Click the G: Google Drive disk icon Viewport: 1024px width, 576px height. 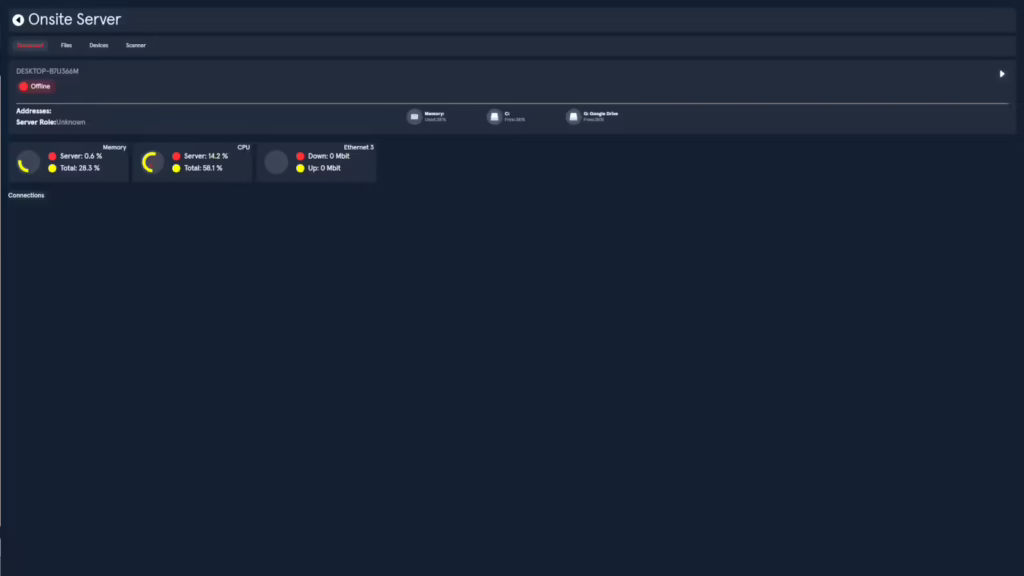click(573, 116)
